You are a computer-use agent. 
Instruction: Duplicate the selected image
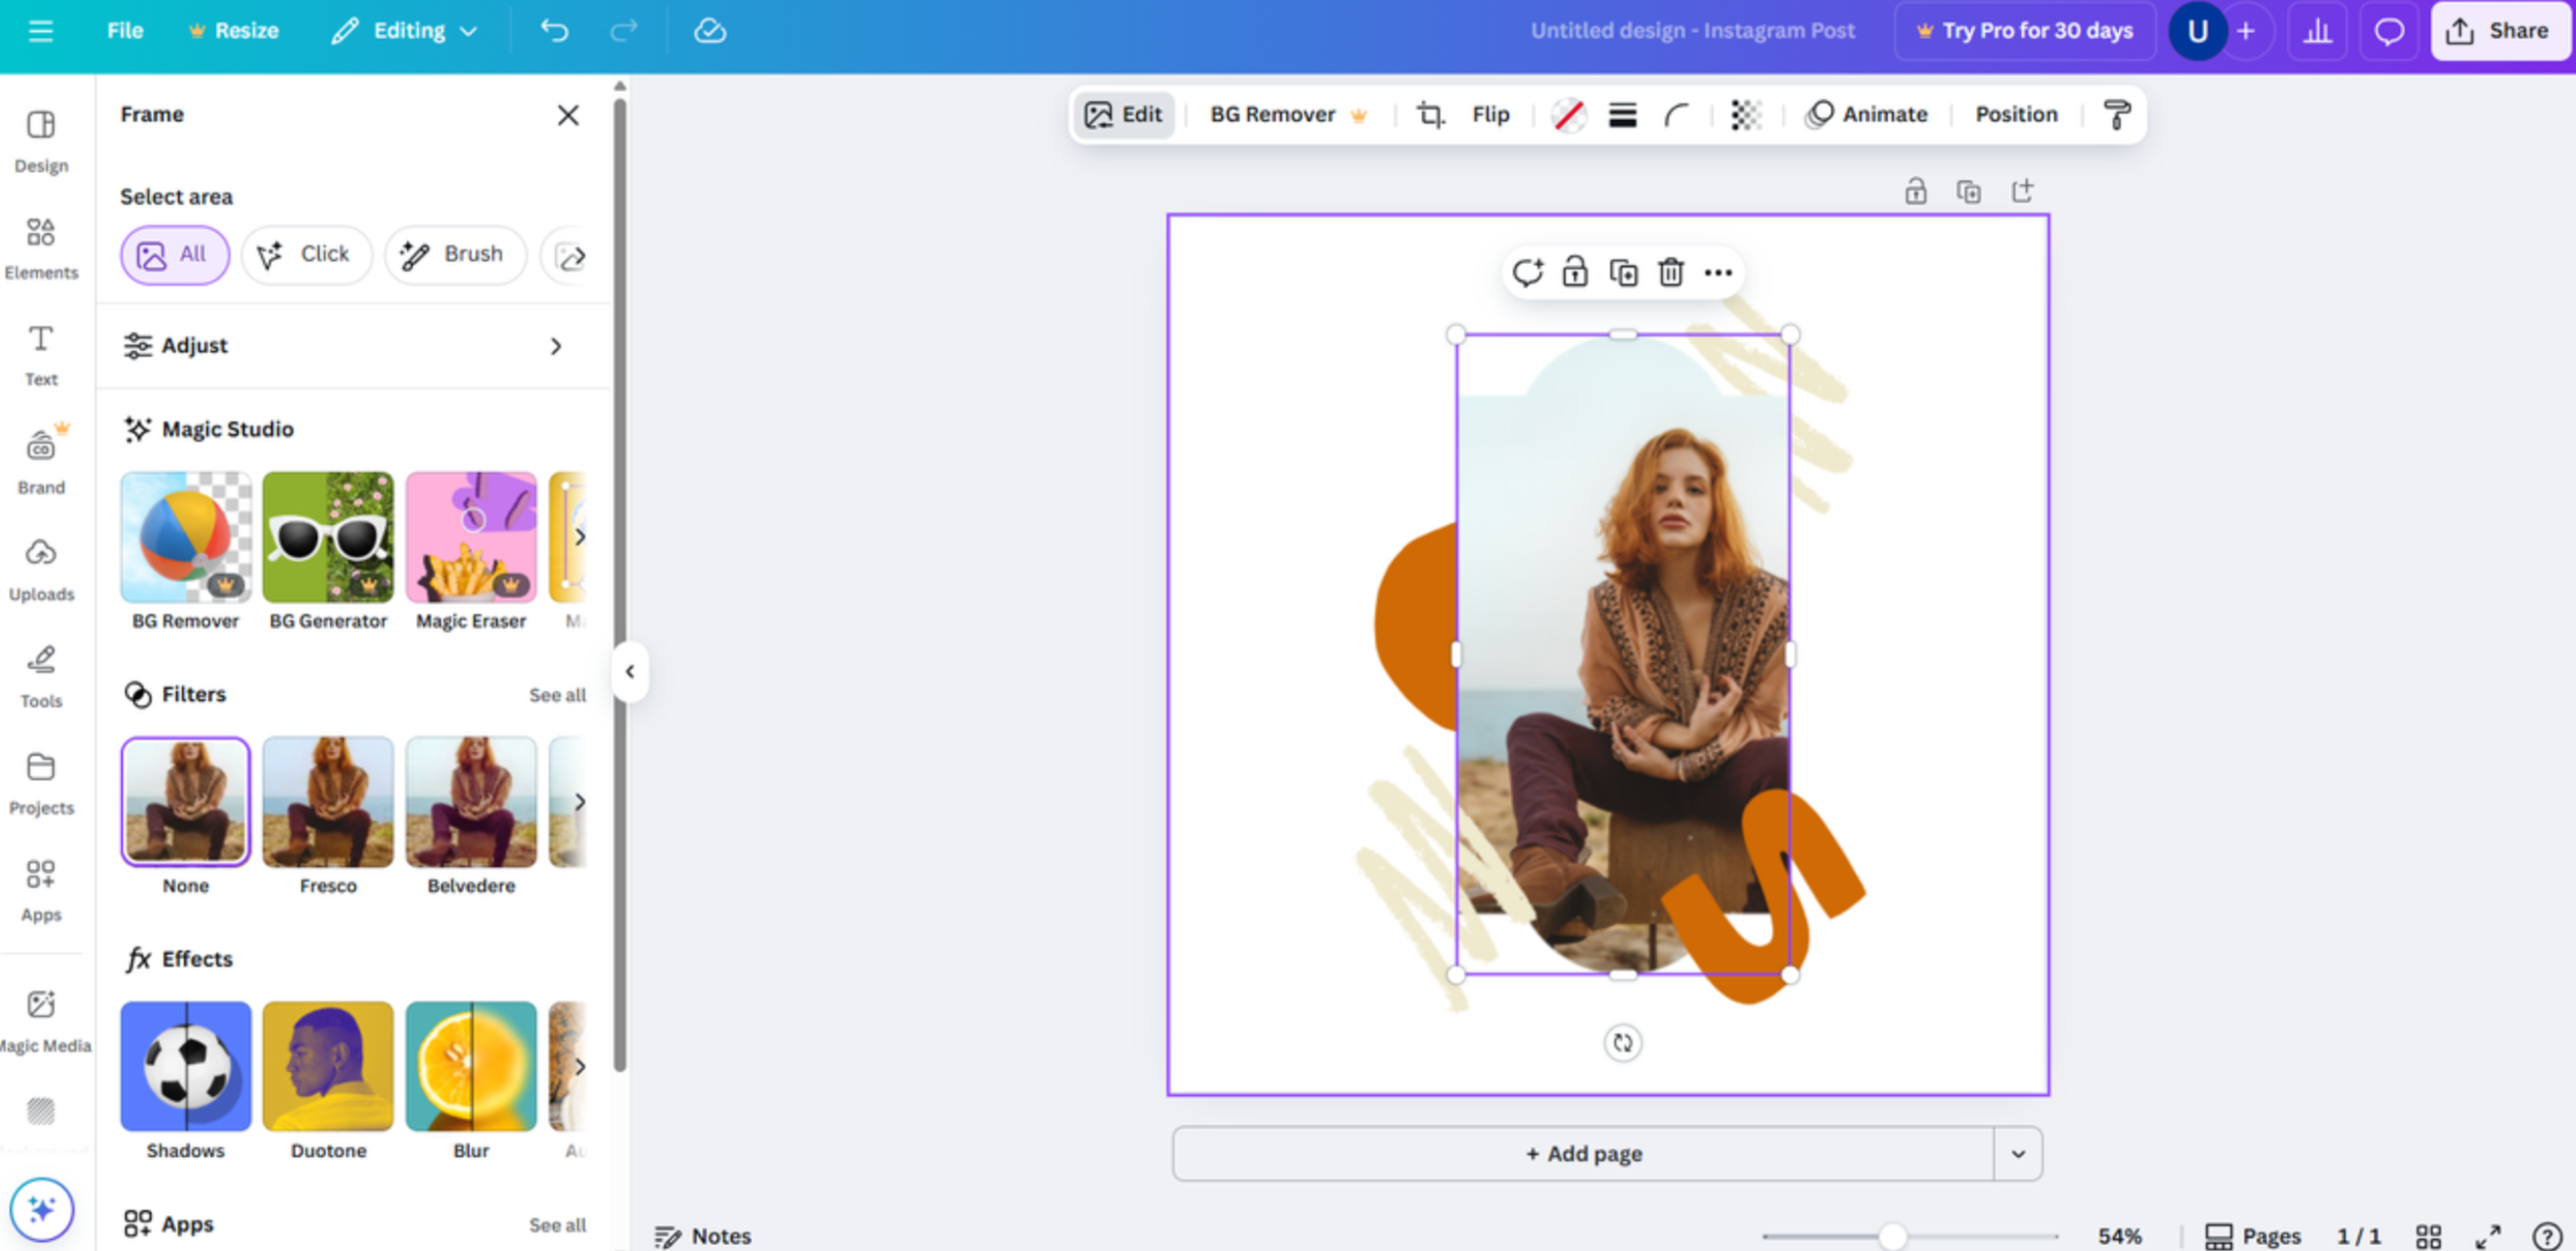point(1623,272)
